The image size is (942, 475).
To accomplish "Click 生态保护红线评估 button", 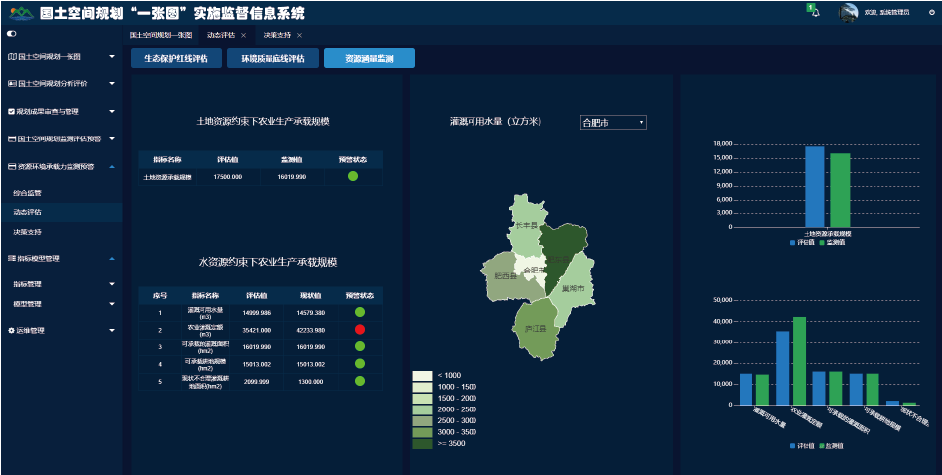I will point(176,58).
